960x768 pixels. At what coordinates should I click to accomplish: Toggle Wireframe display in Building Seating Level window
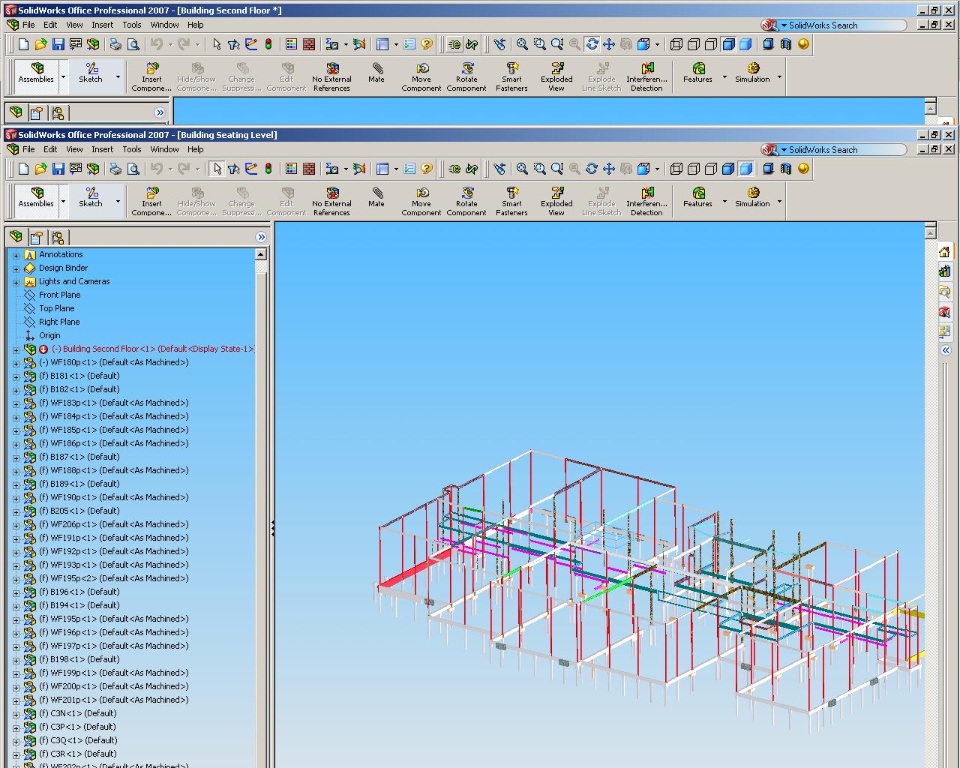677,168
